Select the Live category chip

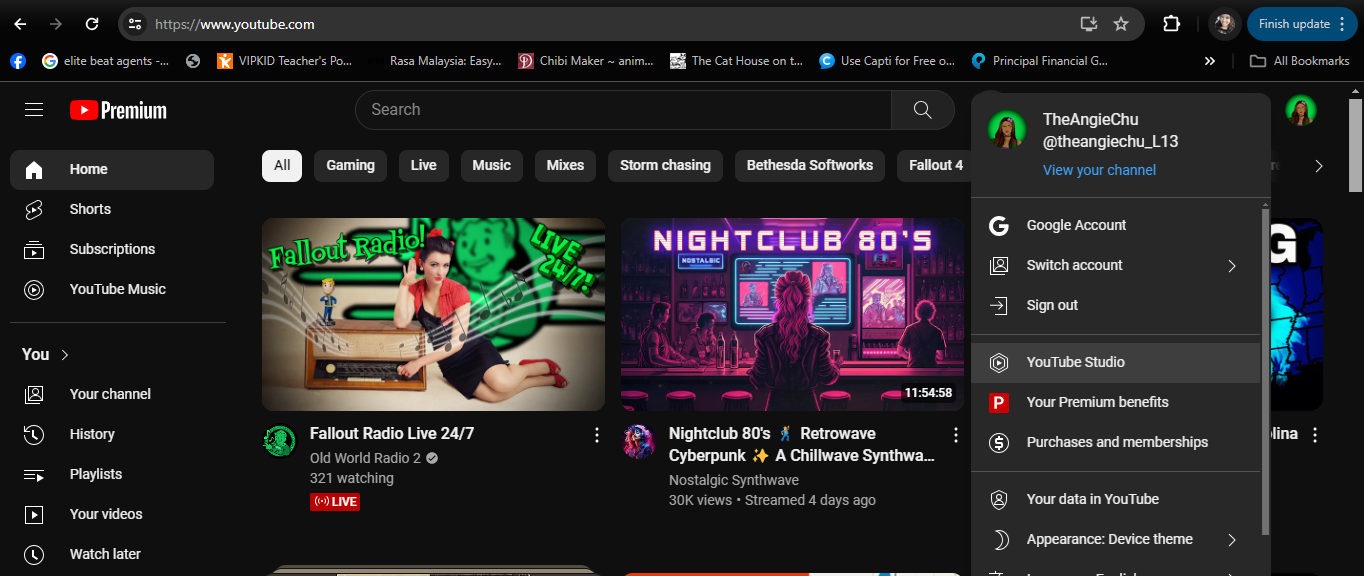tap(424, 166)
